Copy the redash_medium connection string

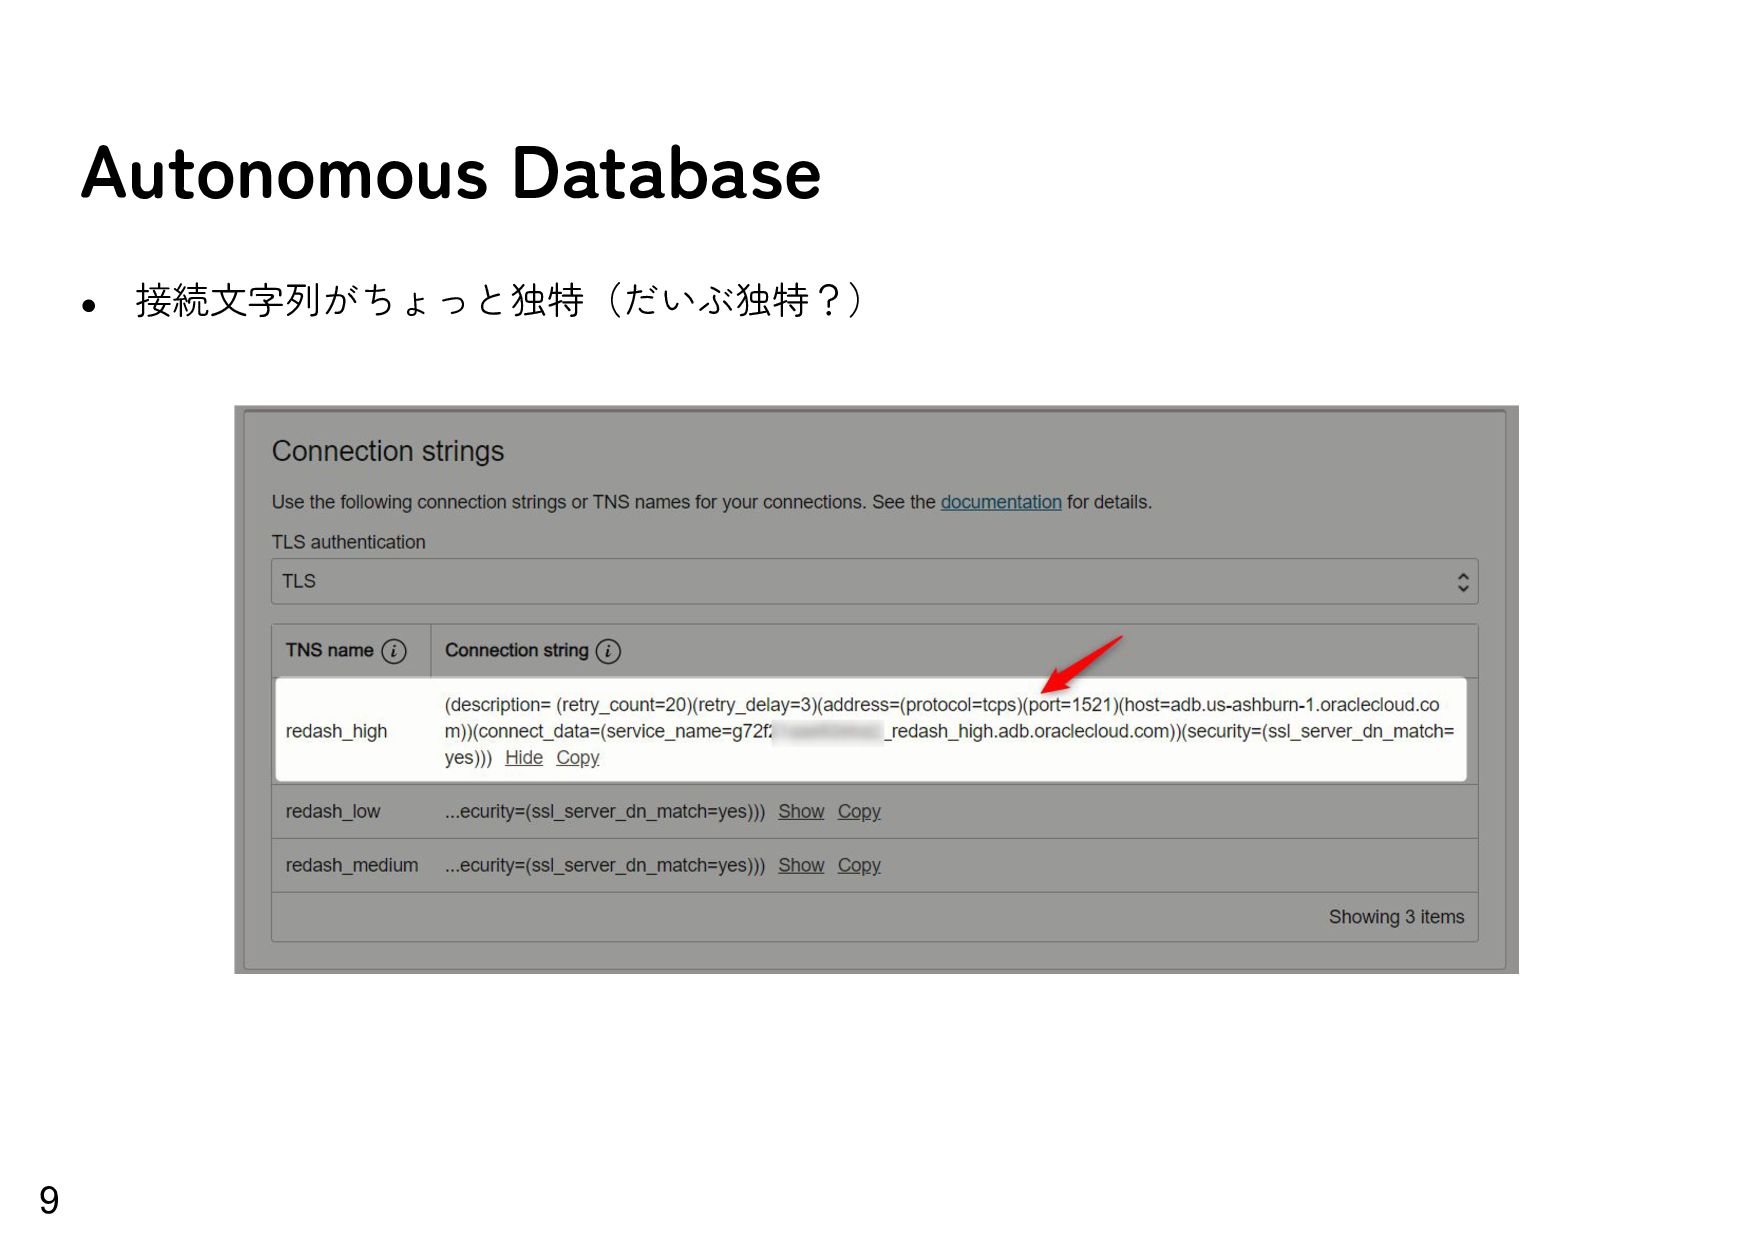point(859,866)
